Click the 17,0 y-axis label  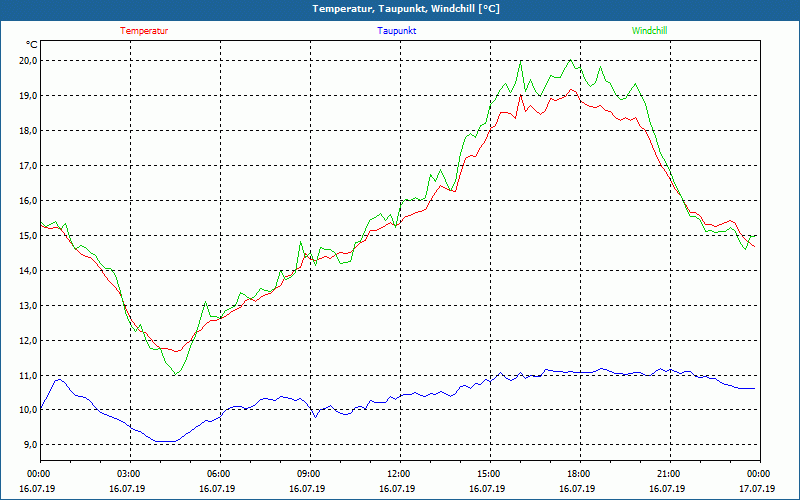pyautogui.click(x=28, y=165)
